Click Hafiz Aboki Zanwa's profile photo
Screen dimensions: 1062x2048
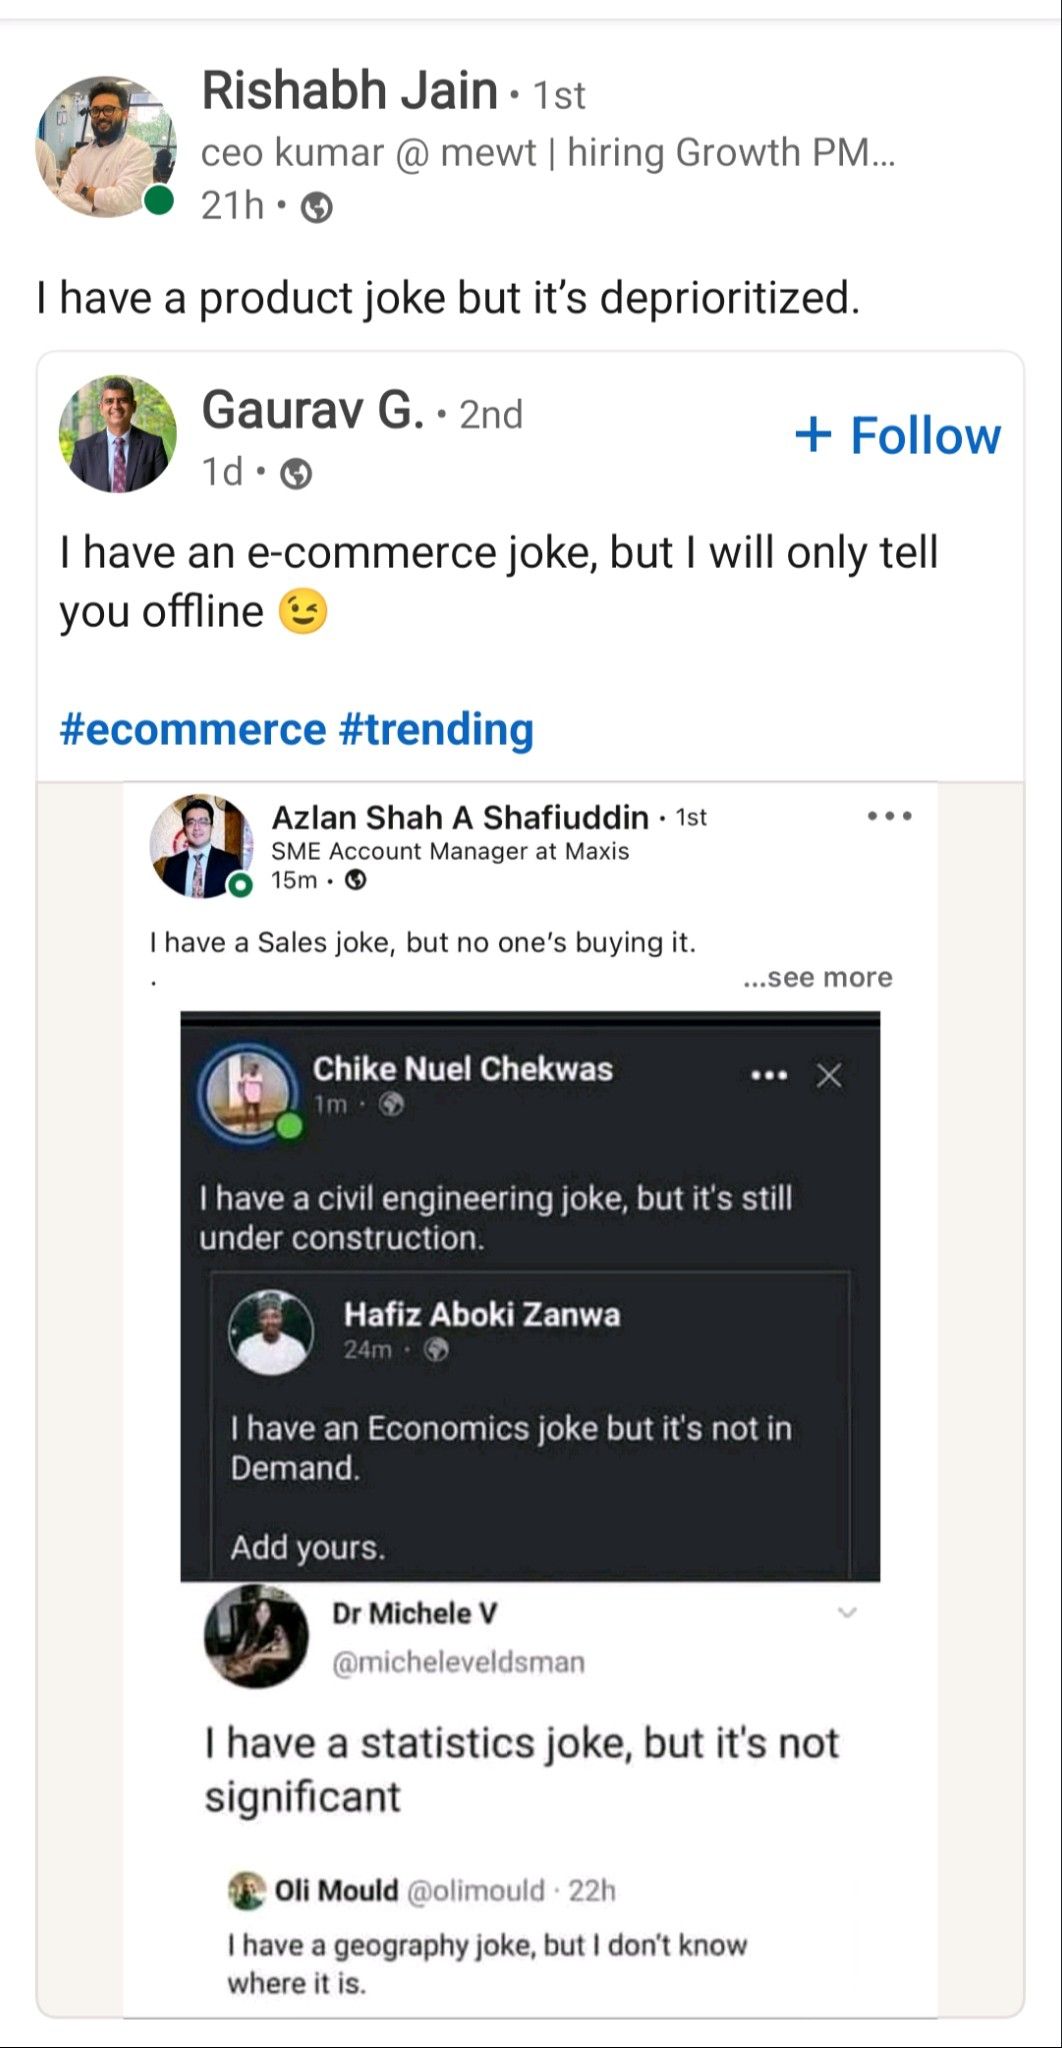(271, 1332)
